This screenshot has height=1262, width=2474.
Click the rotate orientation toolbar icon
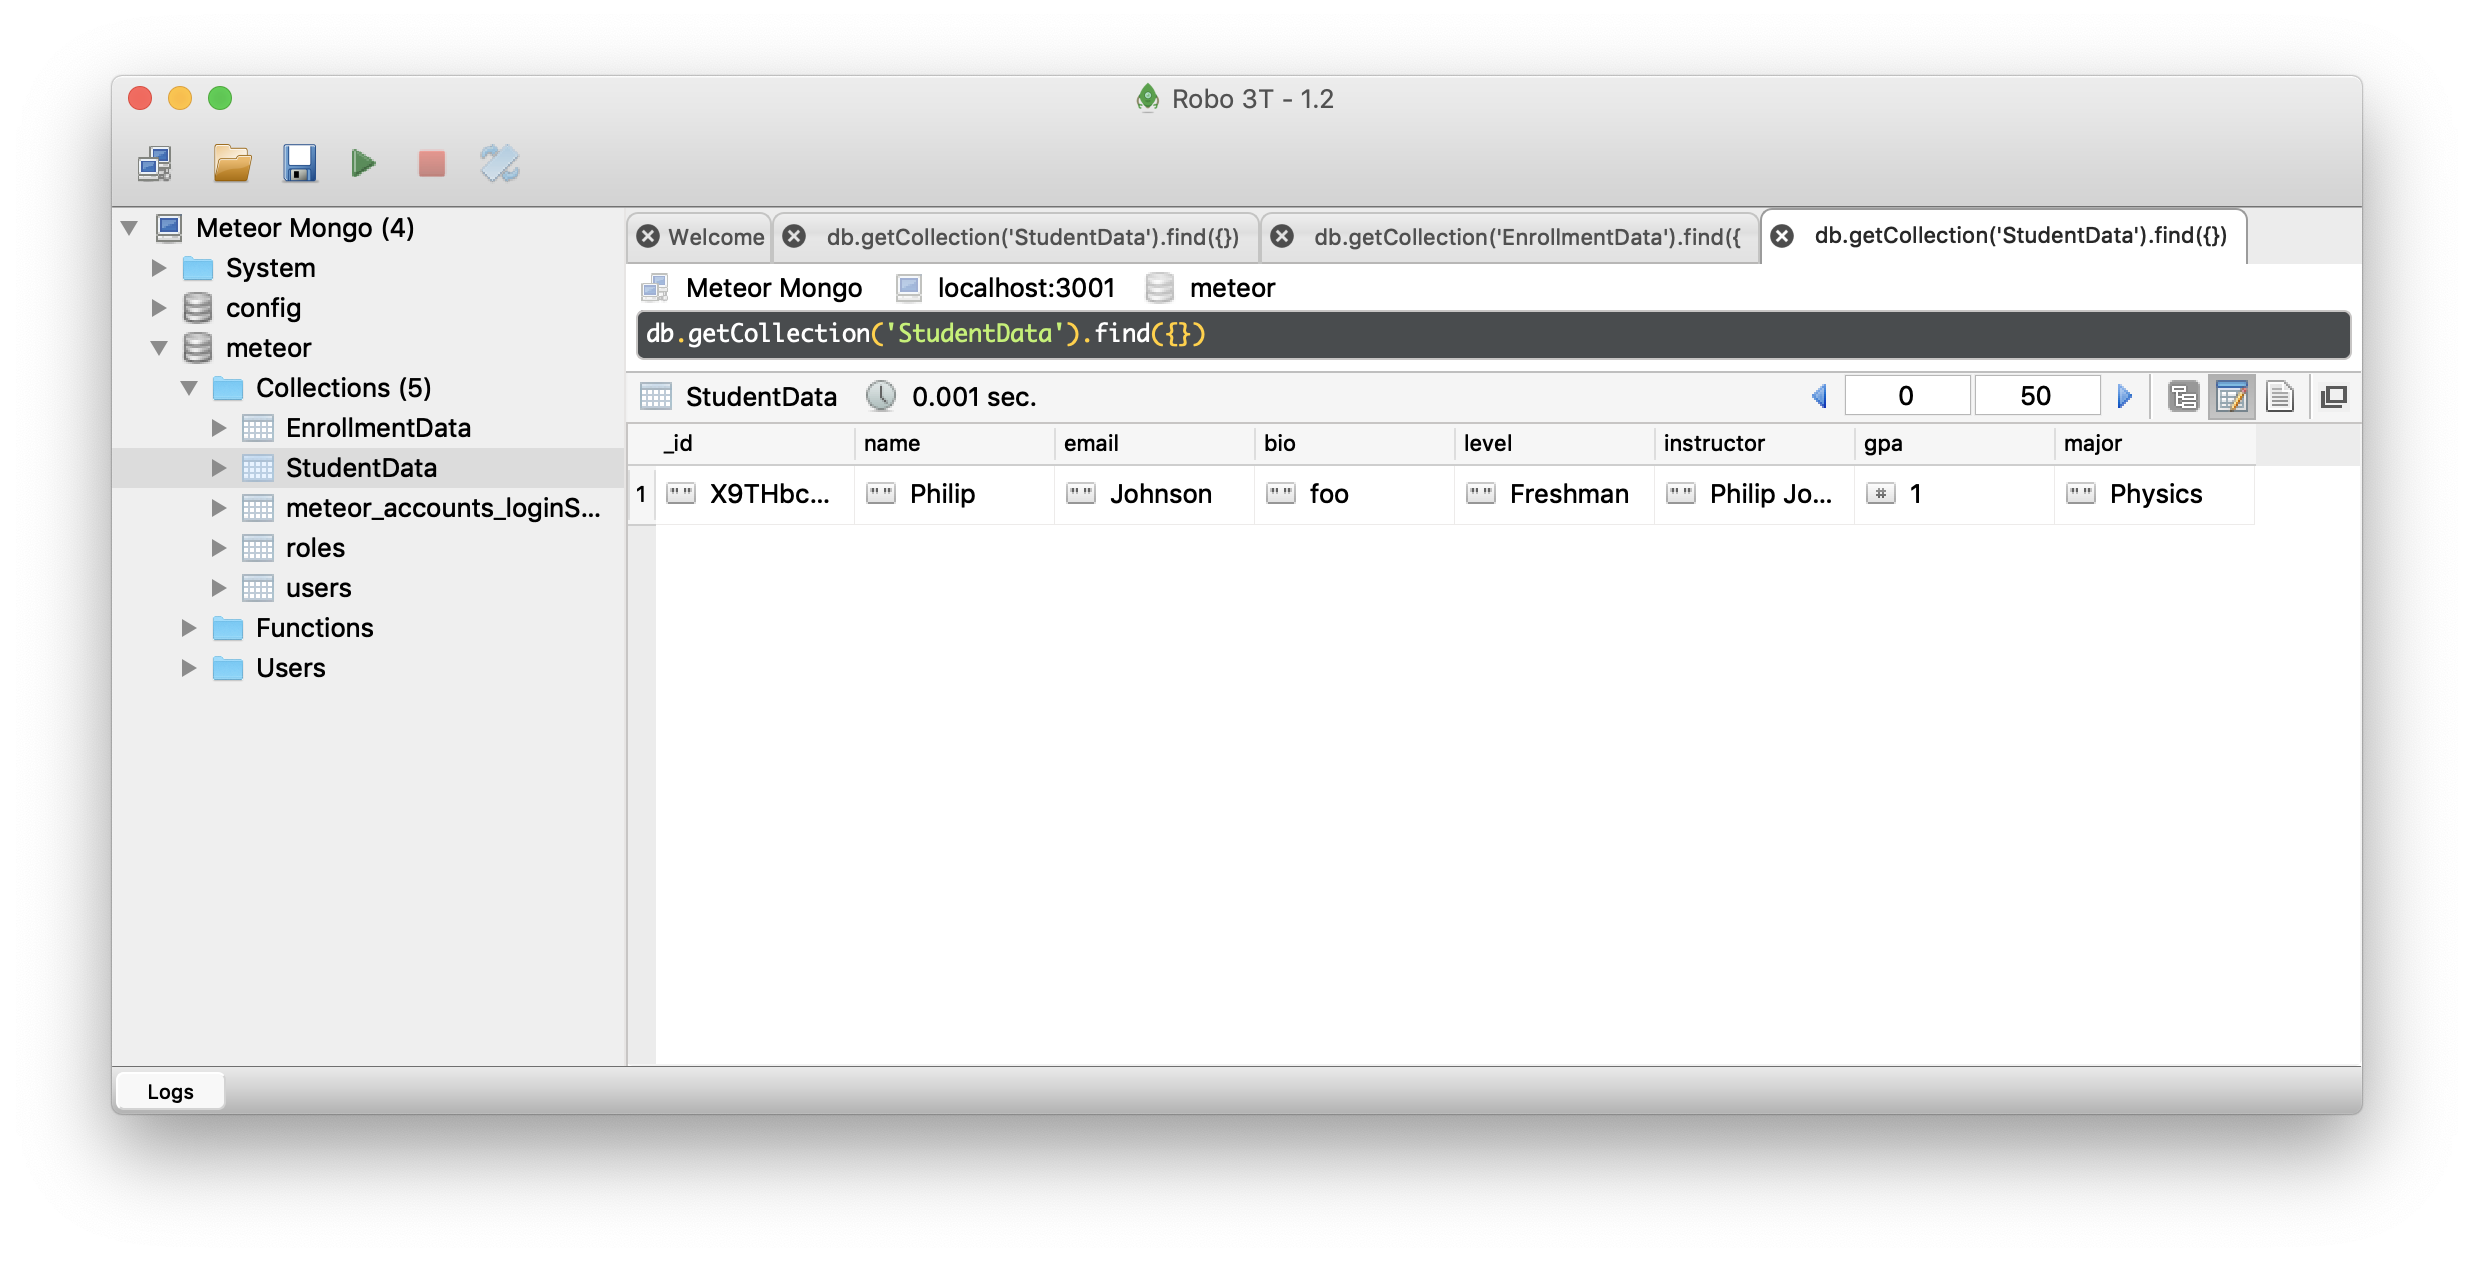pos(499,163)
